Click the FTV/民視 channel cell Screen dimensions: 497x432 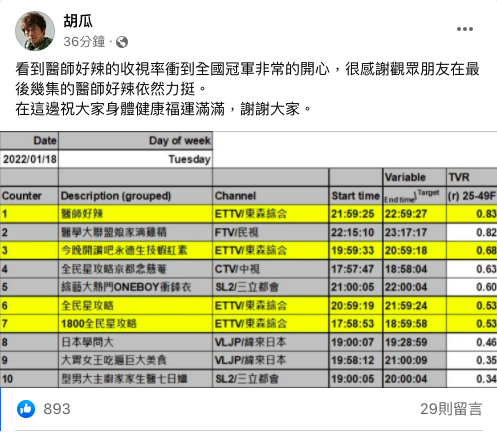click(271, 232)
